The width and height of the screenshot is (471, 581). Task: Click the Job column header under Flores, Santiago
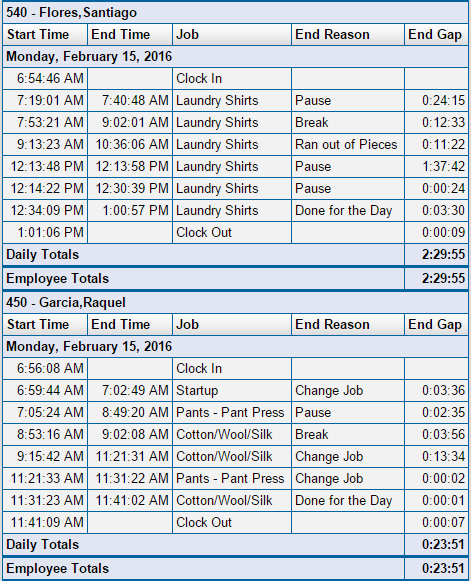coord(232,34)
